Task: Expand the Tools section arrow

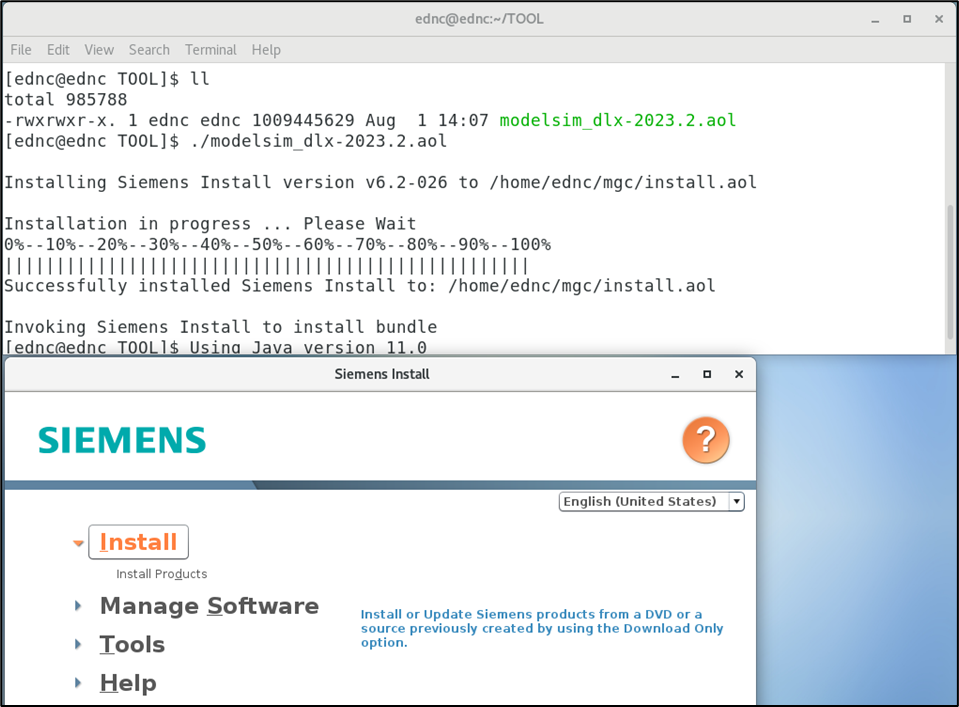Action: [78, 645]
